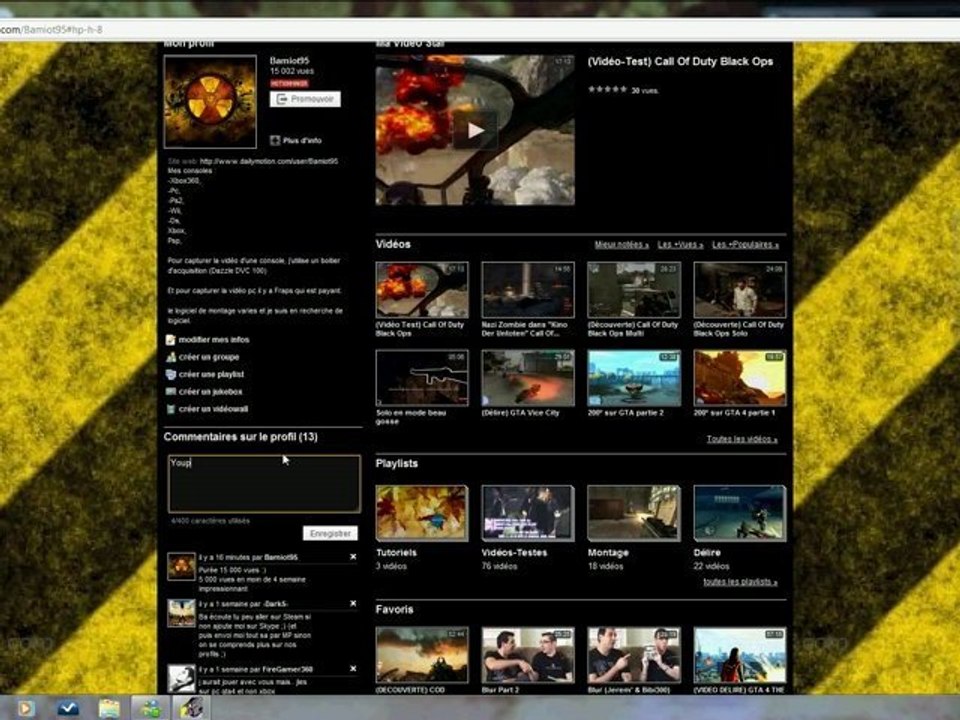Click inside the profile comment text box
The image size is (960, 720).
pyautogui.click(x=264, y=484)
